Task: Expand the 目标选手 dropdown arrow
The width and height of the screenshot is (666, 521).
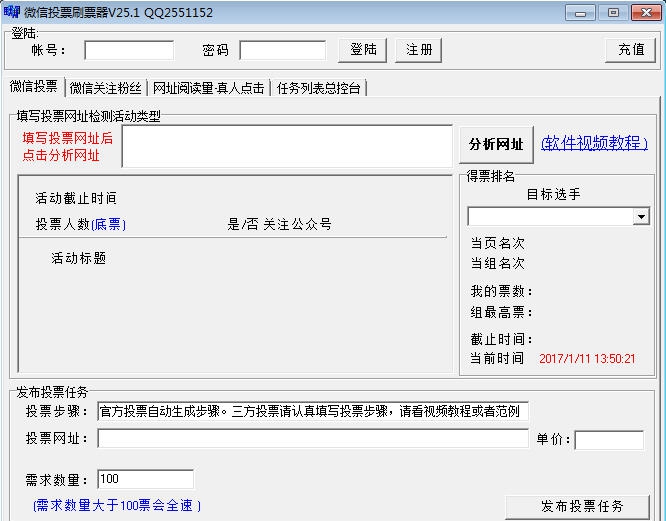Action: click(641, 217)
